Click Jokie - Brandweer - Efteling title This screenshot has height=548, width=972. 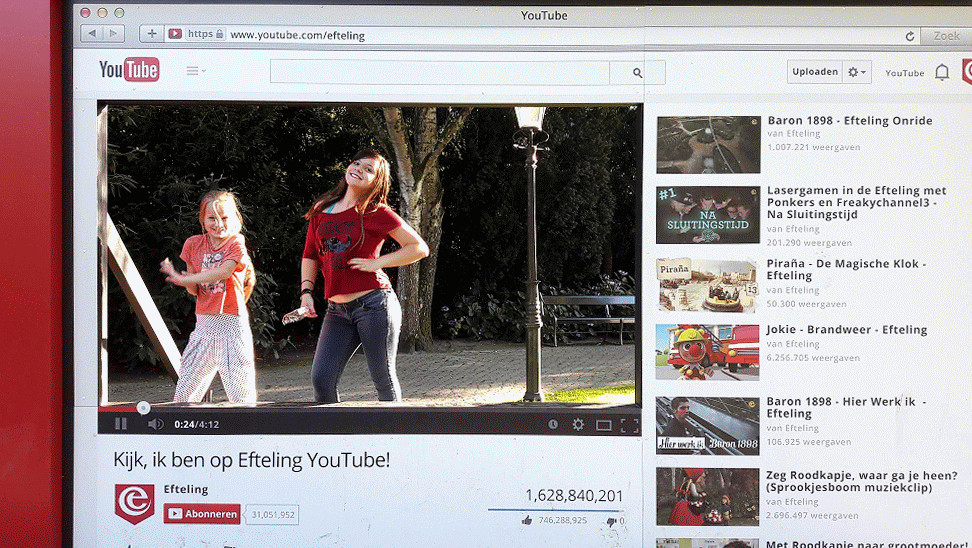(847, 330)
